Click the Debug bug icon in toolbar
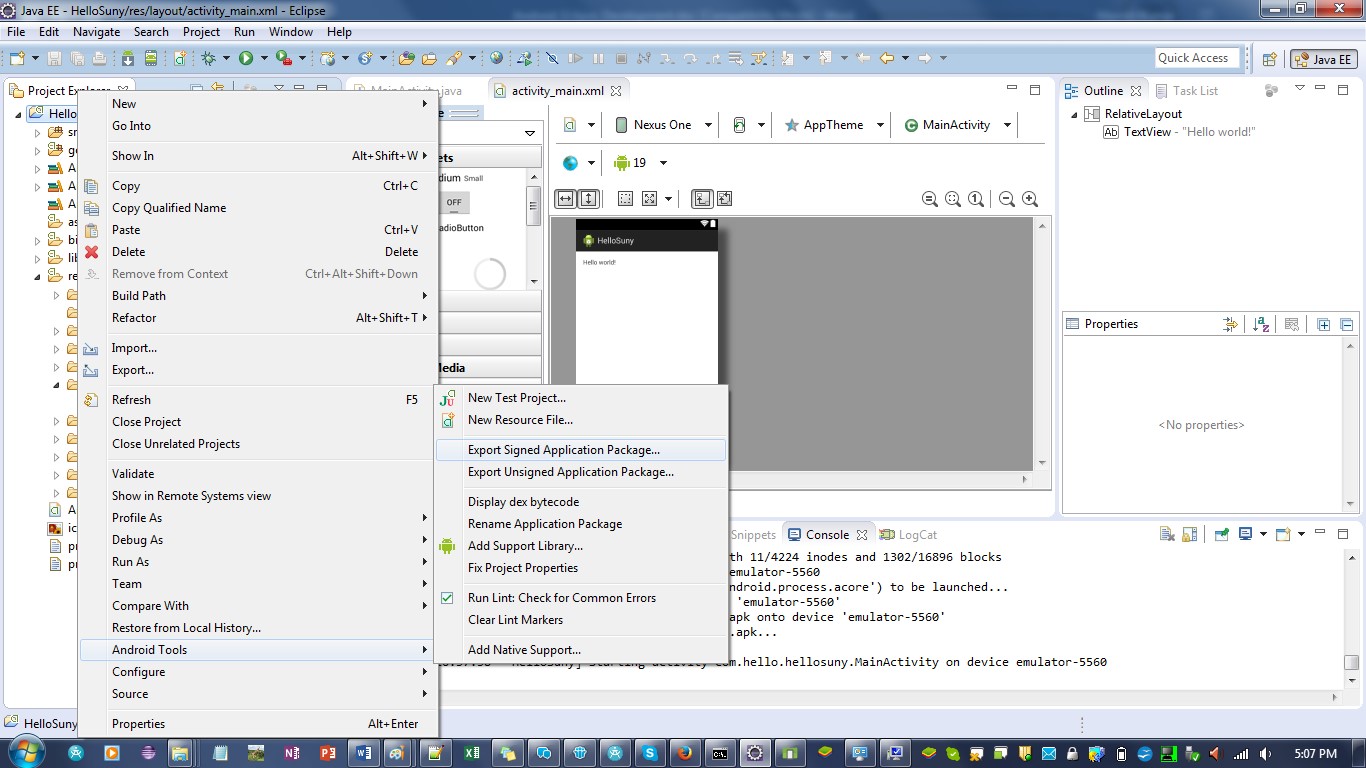Screen dimensions: 1366x768 click(209, 58)
